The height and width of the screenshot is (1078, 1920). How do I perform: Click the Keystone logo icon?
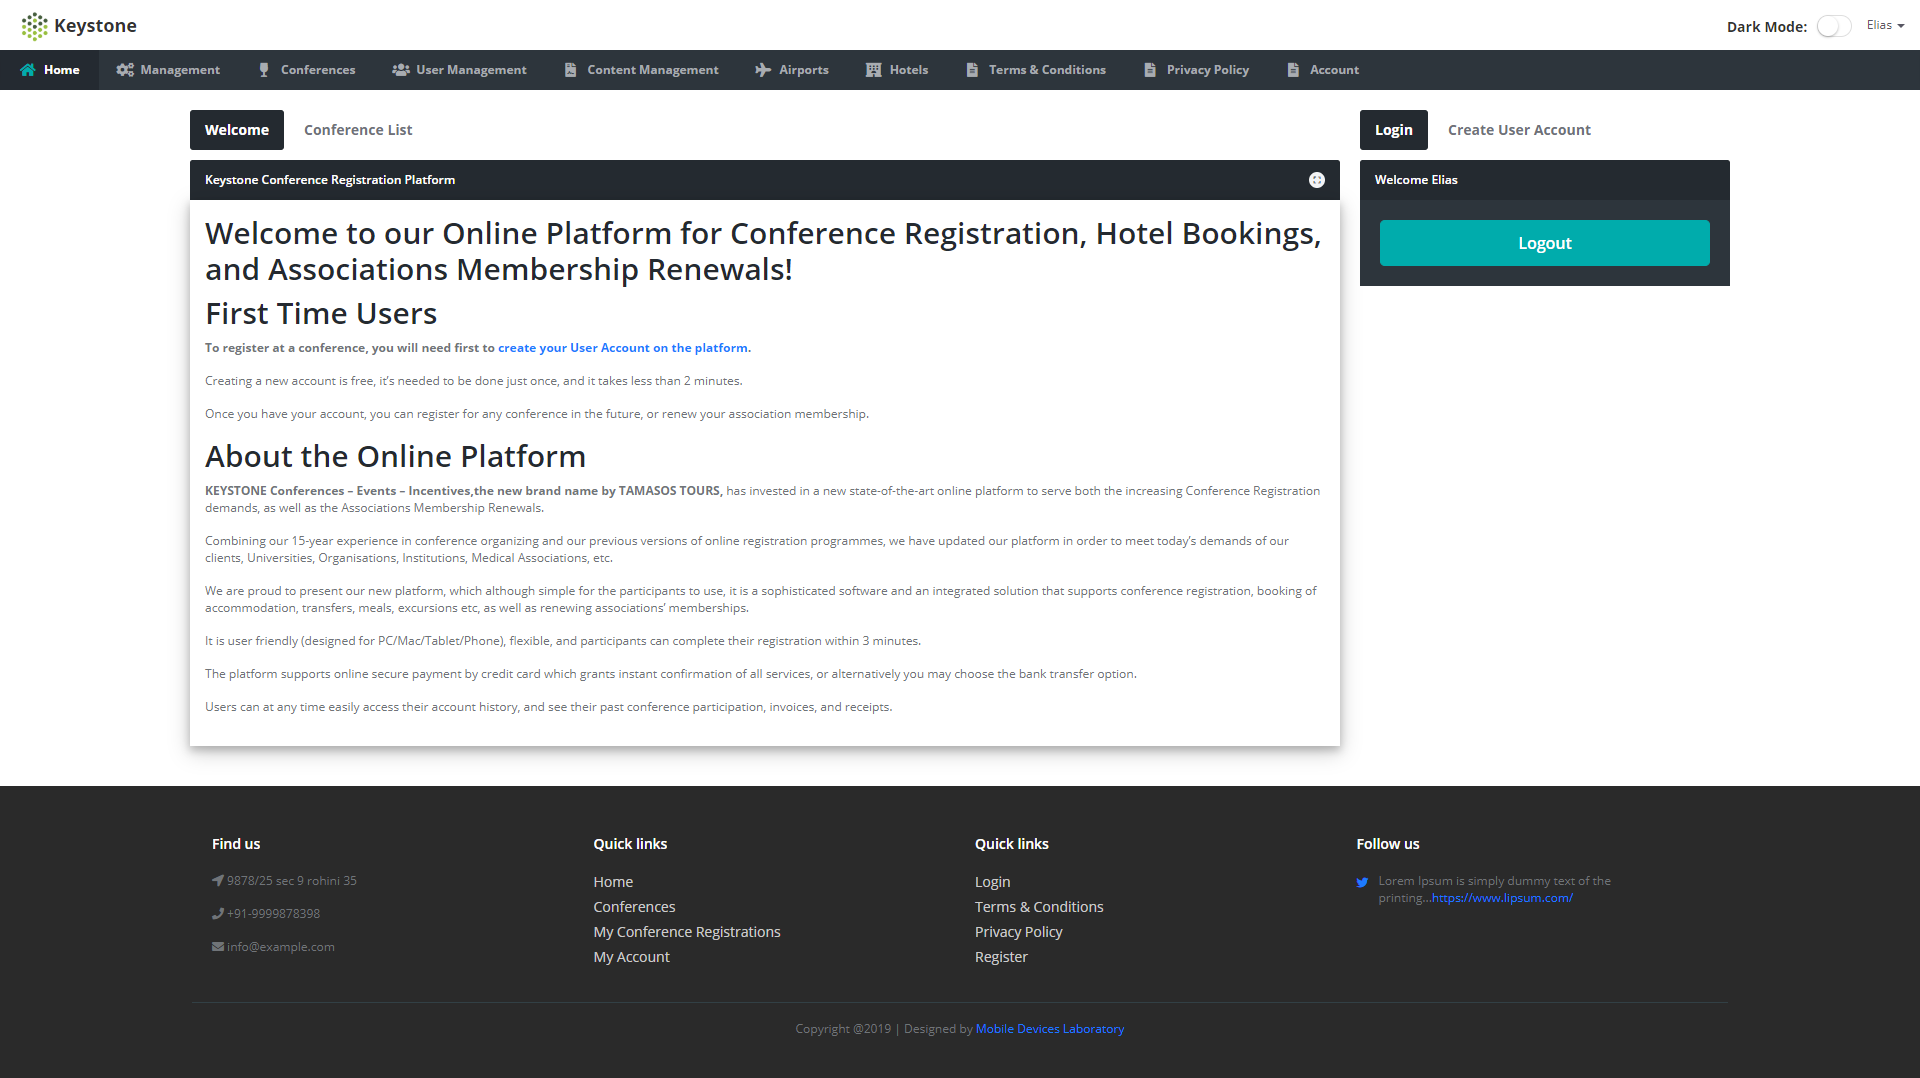tap(35, 25)
